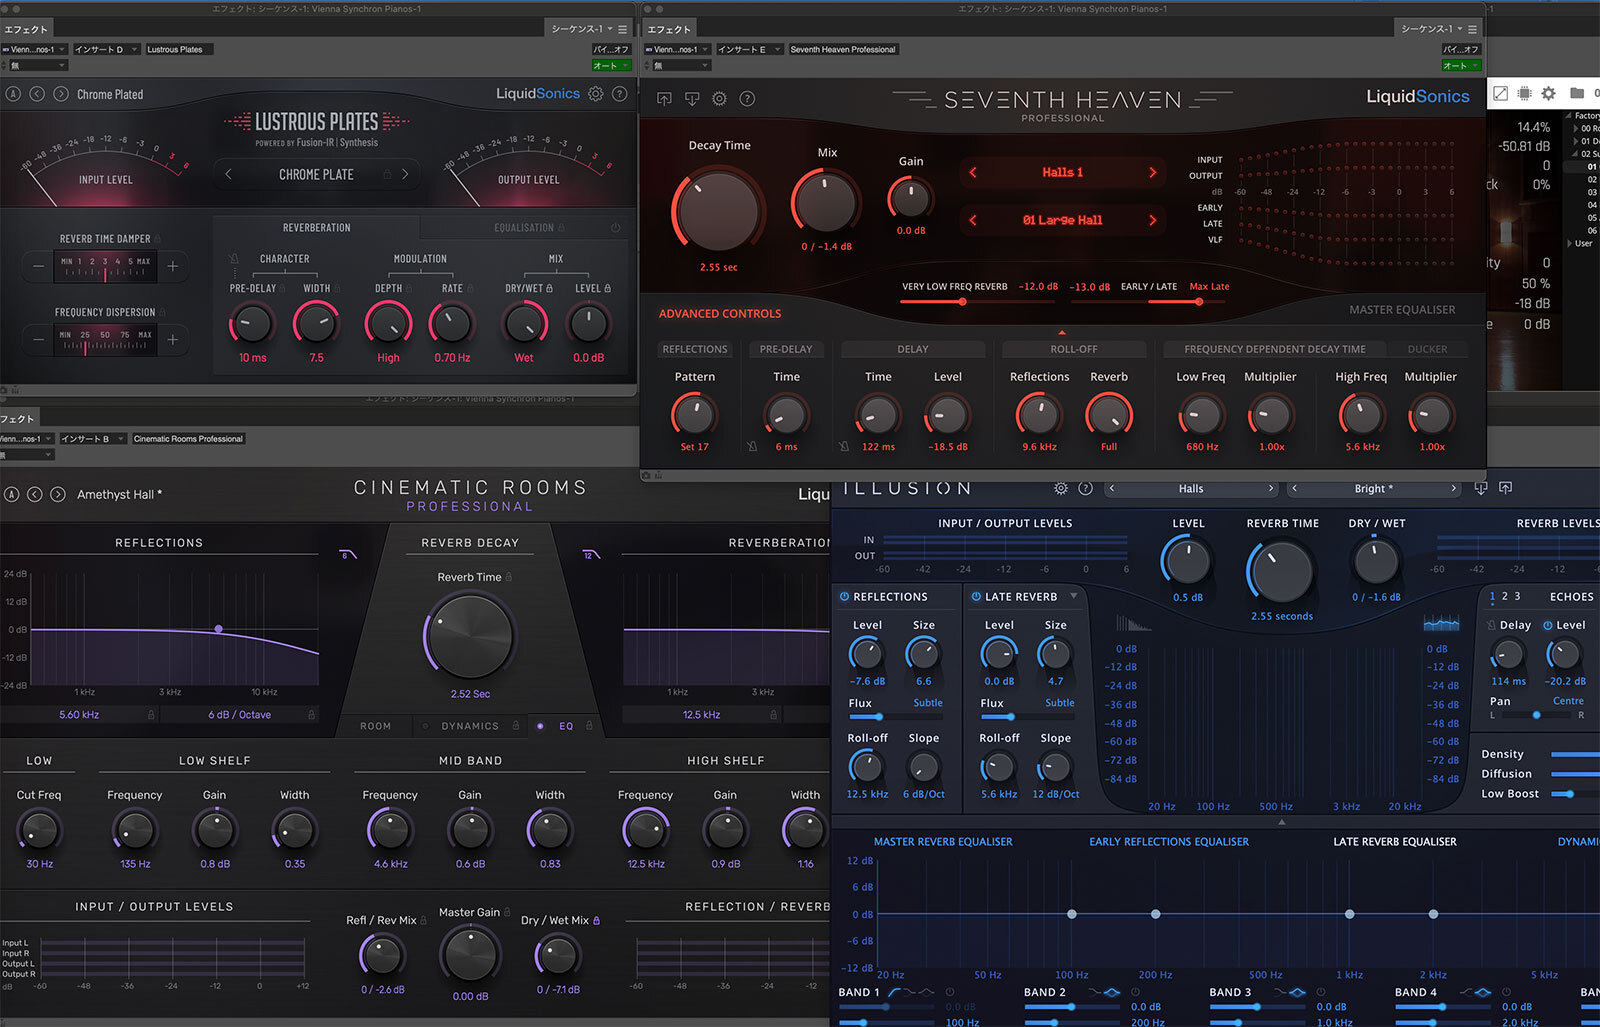Select the EQ view toggle in Cinematic Rooms
The image size is (1600, 1027).
[x=566, y=726]
